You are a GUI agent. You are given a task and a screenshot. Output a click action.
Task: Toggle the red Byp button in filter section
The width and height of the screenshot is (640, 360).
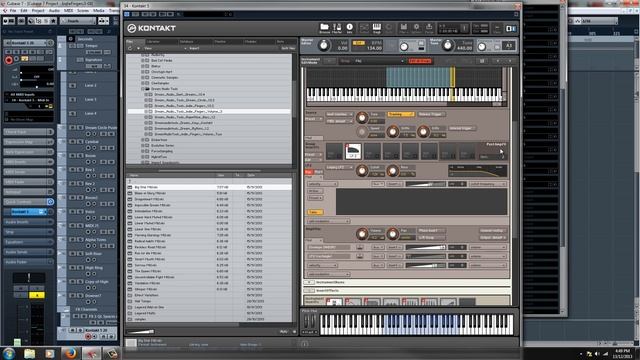(309, 172)
